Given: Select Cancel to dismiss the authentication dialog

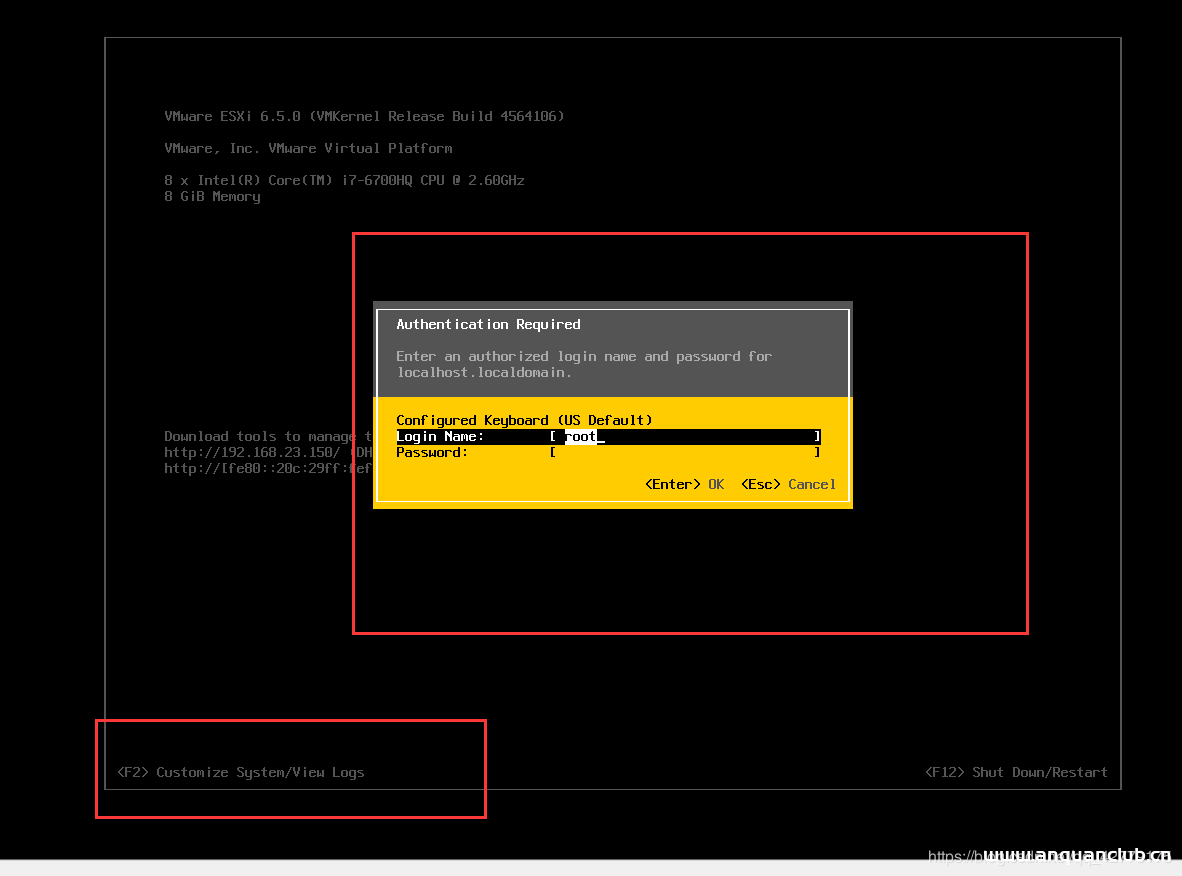Looking at the screenshot, I should pos(811,484).
